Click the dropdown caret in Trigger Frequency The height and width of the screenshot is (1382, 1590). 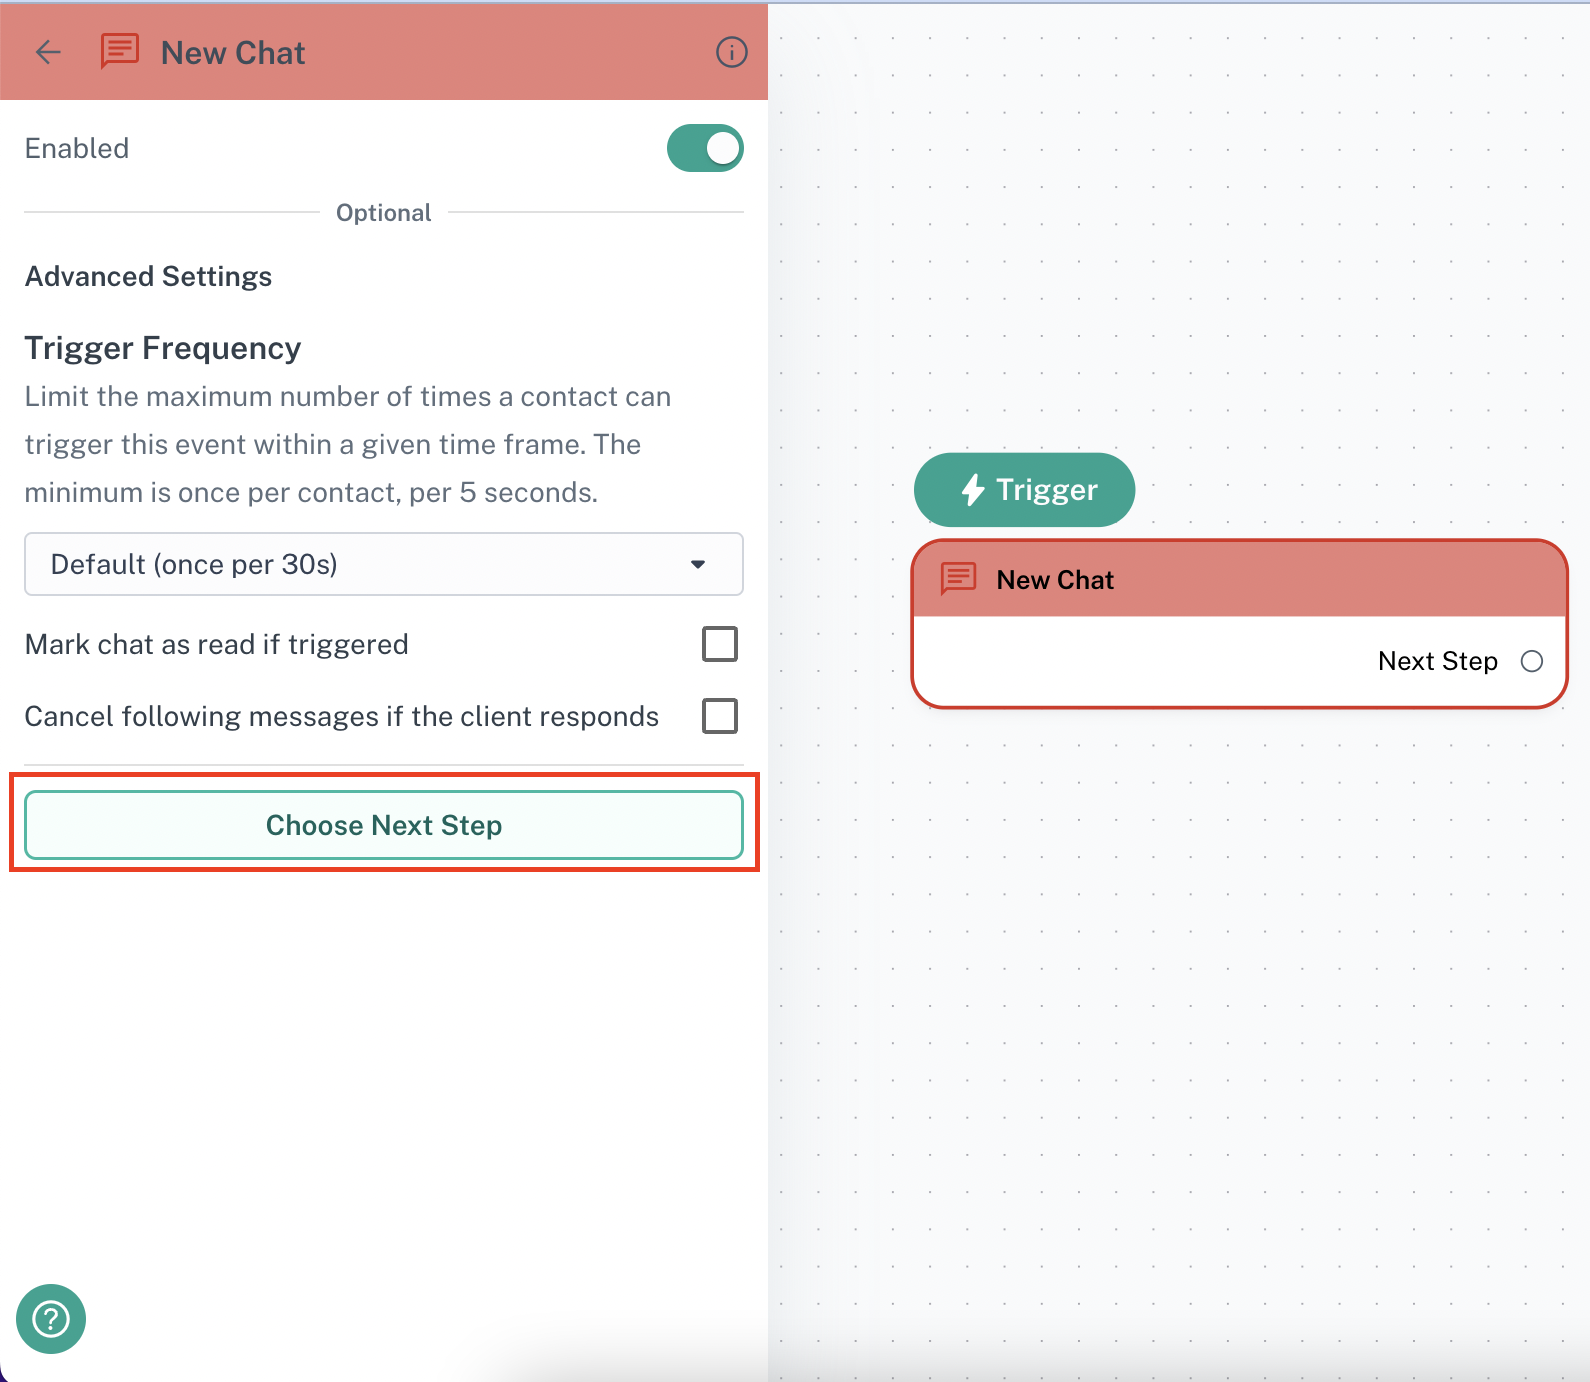click(698, 565)
